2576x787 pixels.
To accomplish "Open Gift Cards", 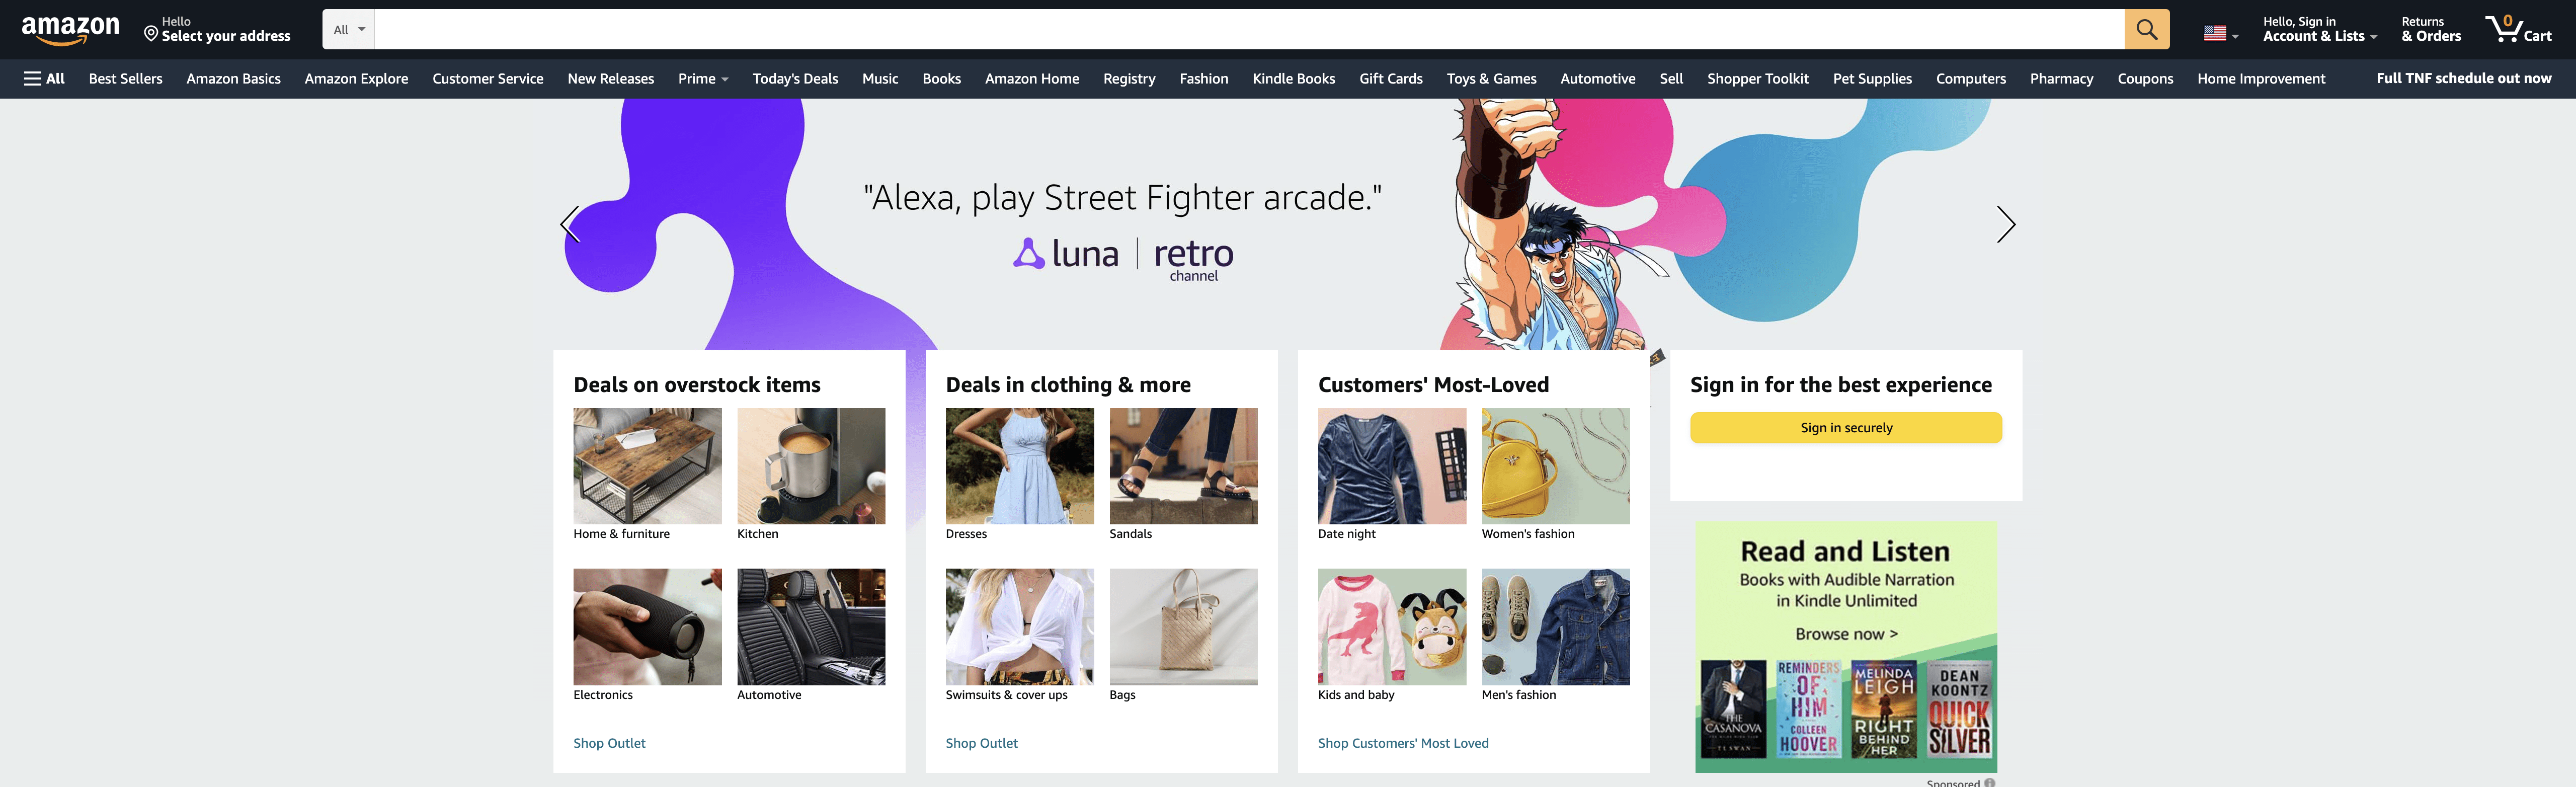I will (1390, 79).
